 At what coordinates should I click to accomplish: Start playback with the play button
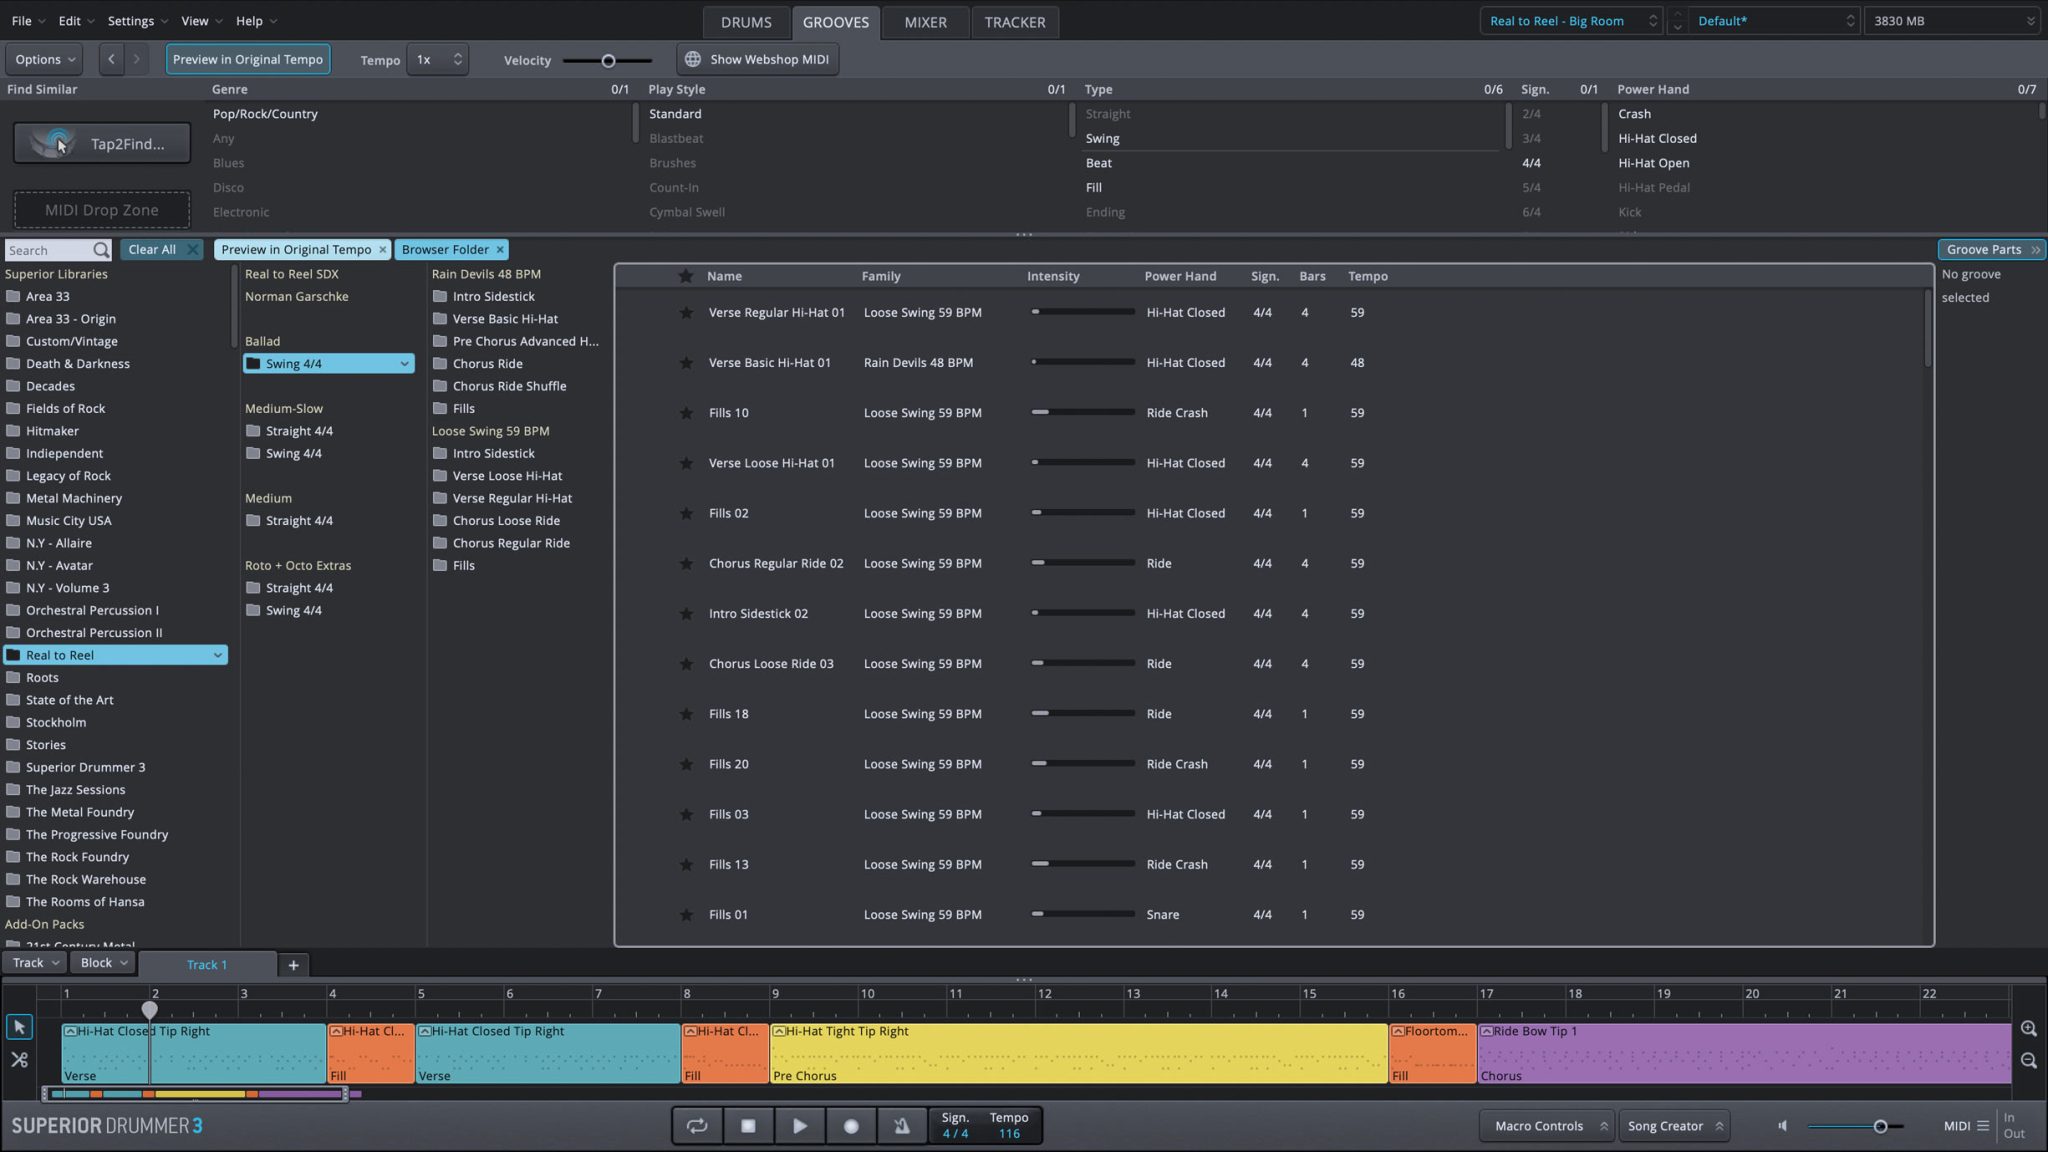(x=800, y=1126)
